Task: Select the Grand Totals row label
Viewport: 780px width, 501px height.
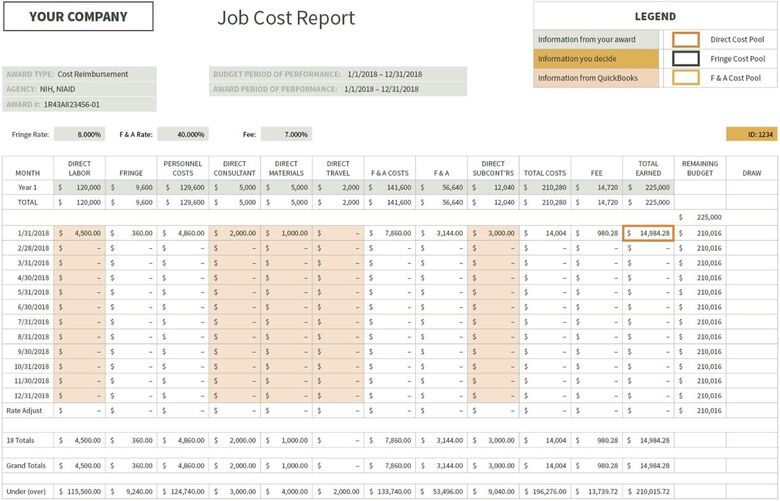Action: pos(28,466)
